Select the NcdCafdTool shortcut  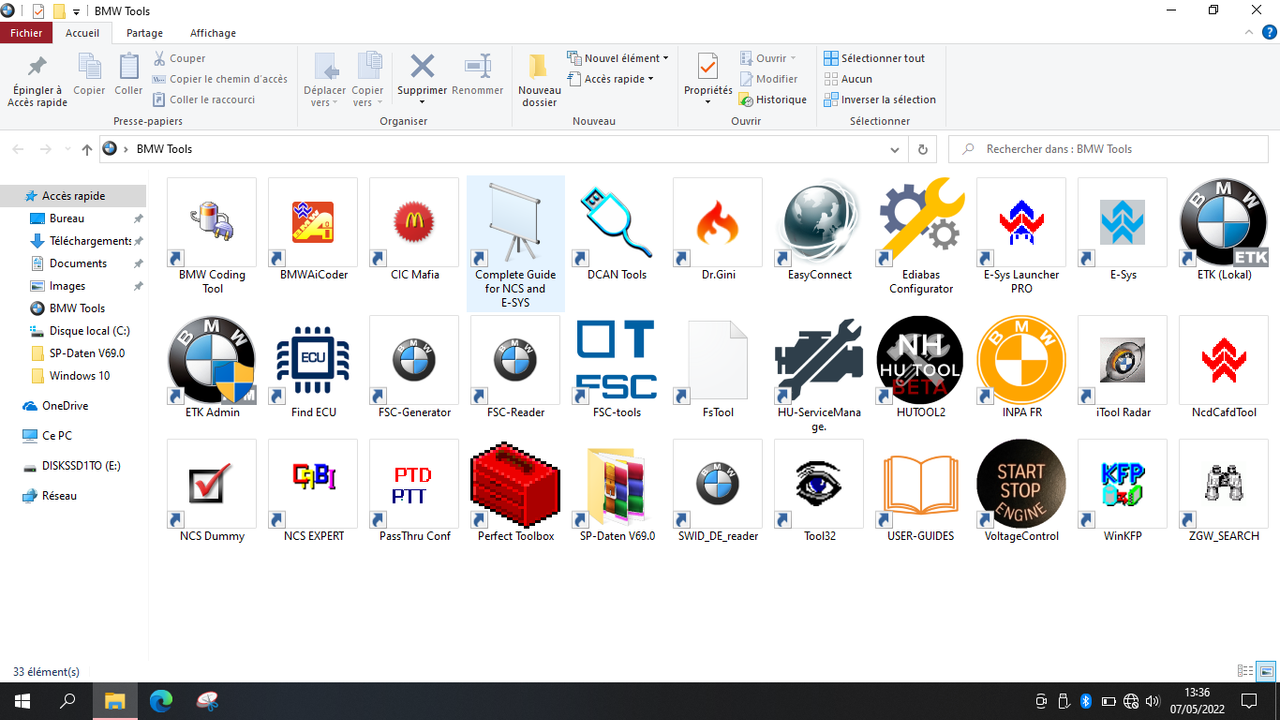(1224, 367)
